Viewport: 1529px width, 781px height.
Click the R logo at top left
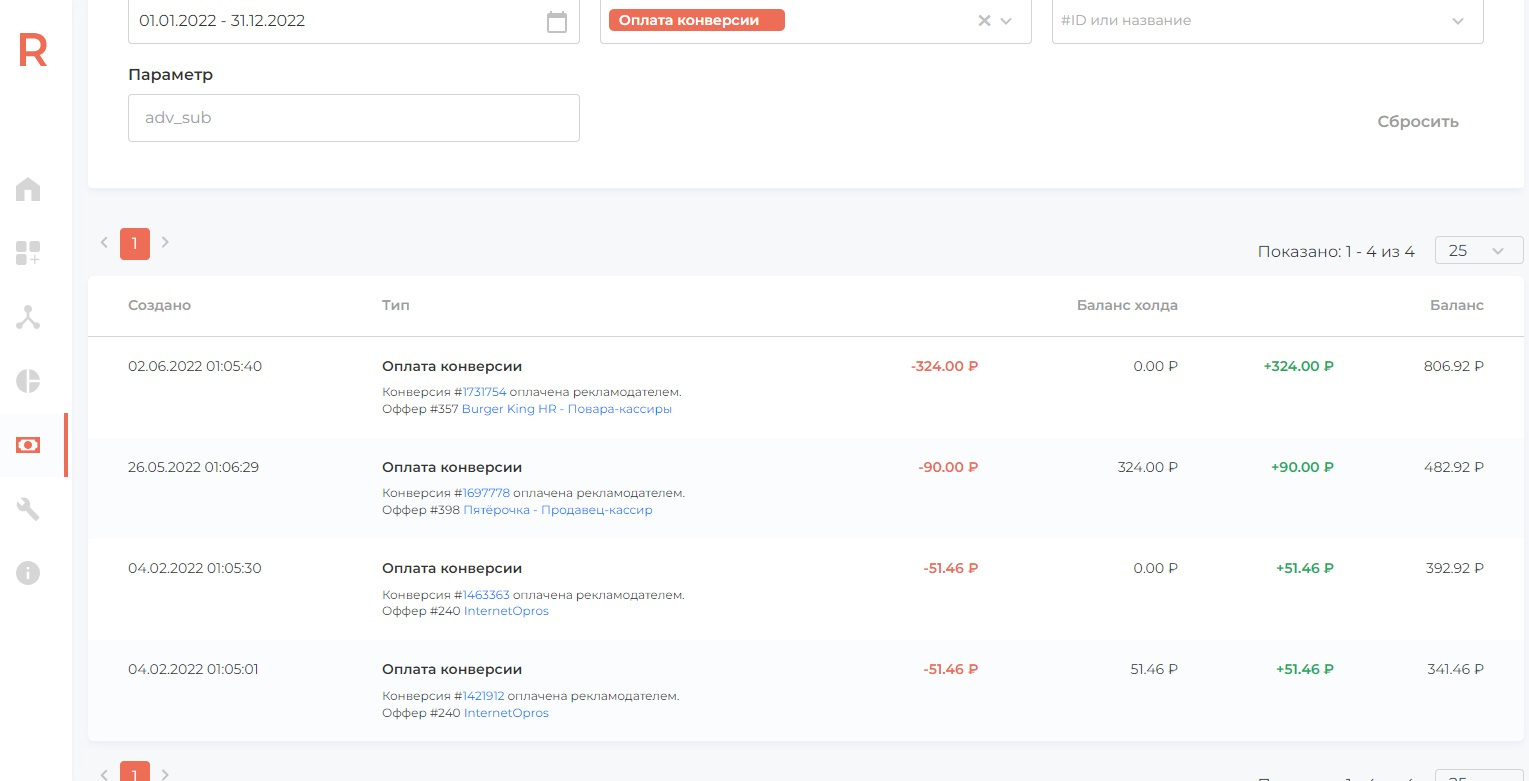click(32, 50)
